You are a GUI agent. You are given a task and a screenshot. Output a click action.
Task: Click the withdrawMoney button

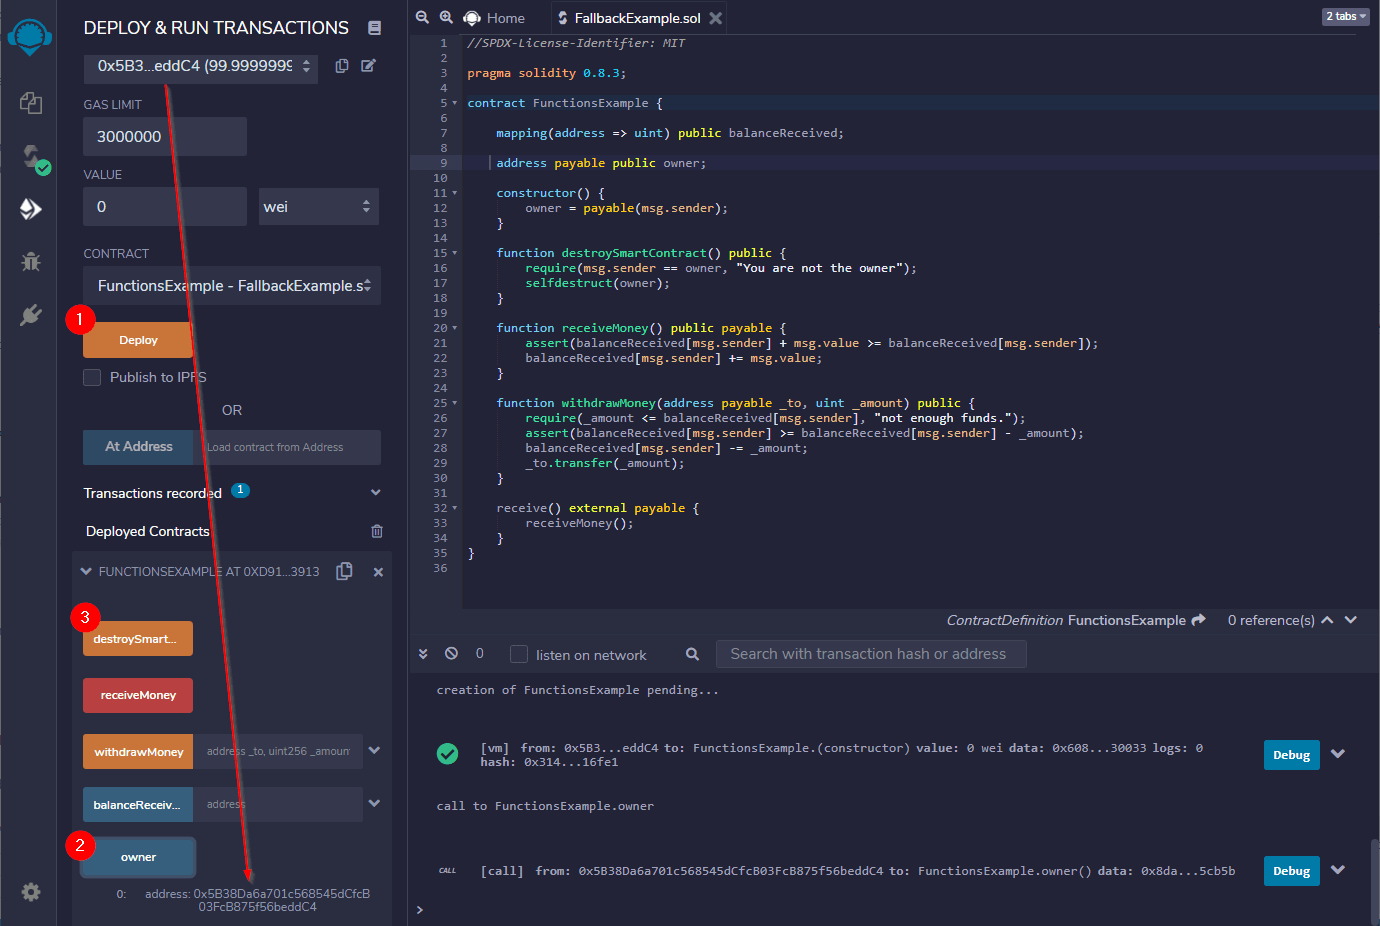click(139, 752)
